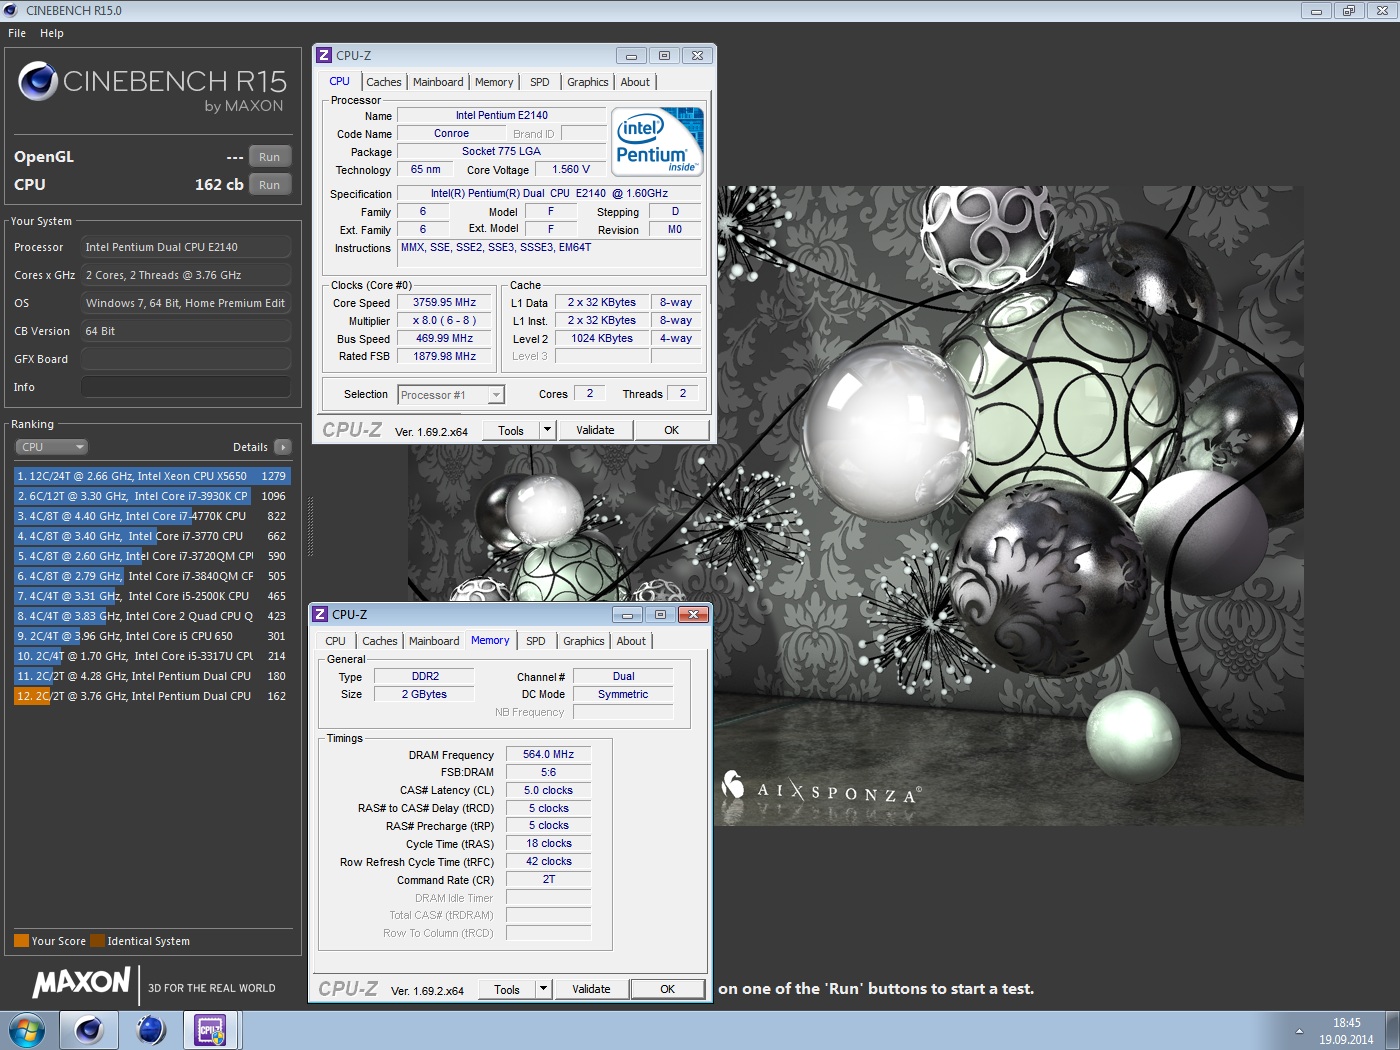
Task: Select Caches tab in lower CPU-Z window
Action: point(380,641)
